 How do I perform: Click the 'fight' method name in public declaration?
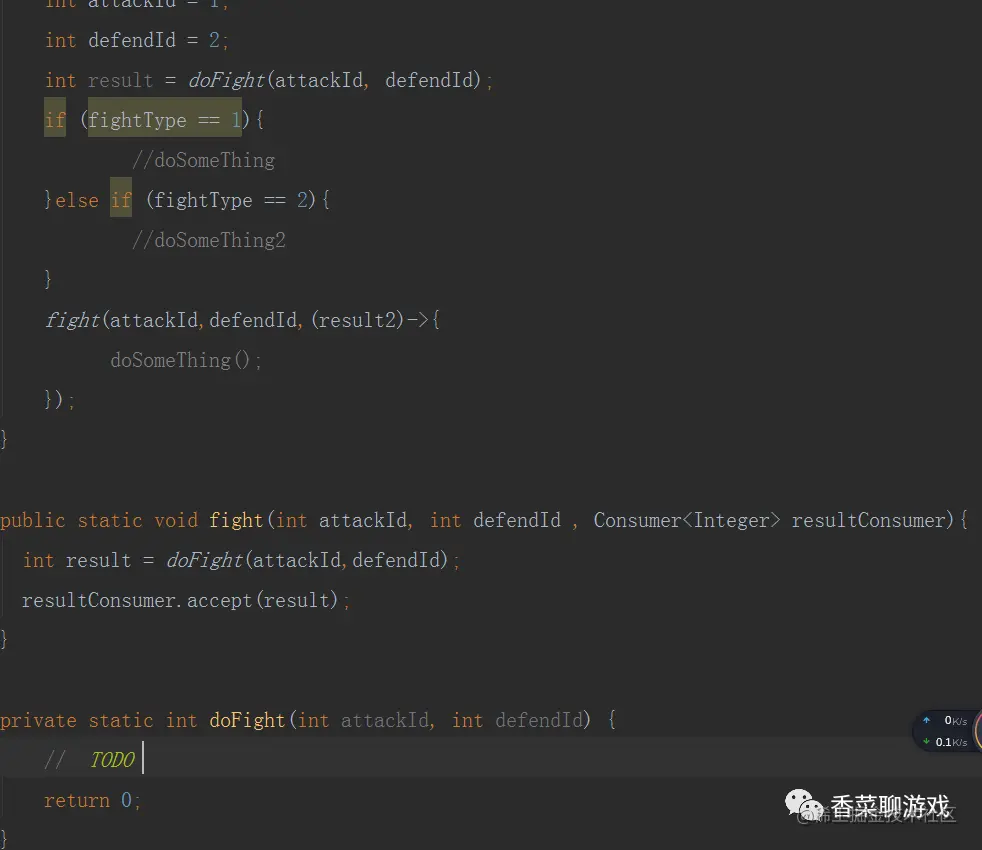click(x=236, y=520)
